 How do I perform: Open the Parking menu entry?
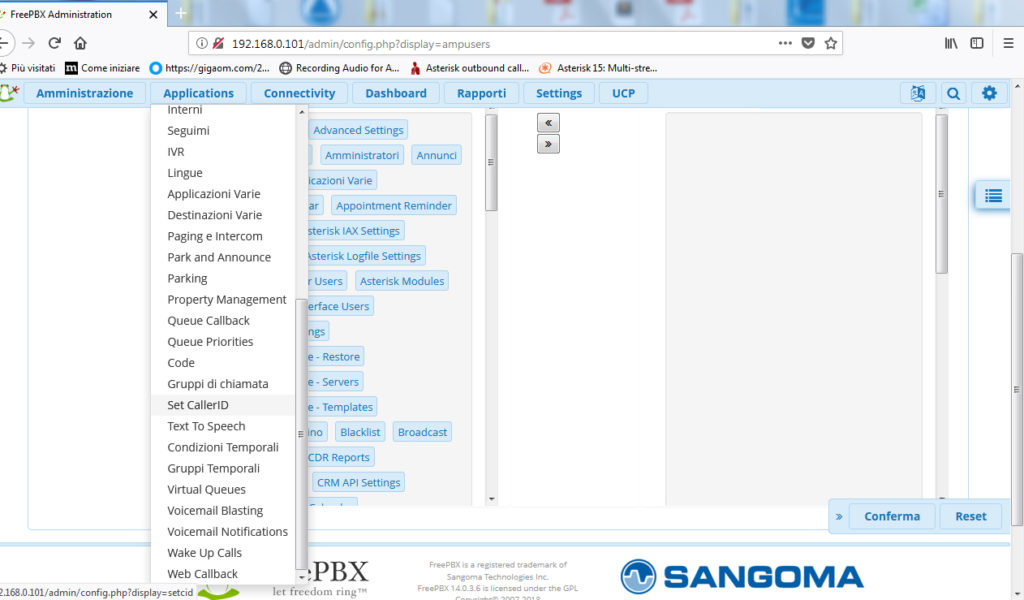tap(223, 278)
